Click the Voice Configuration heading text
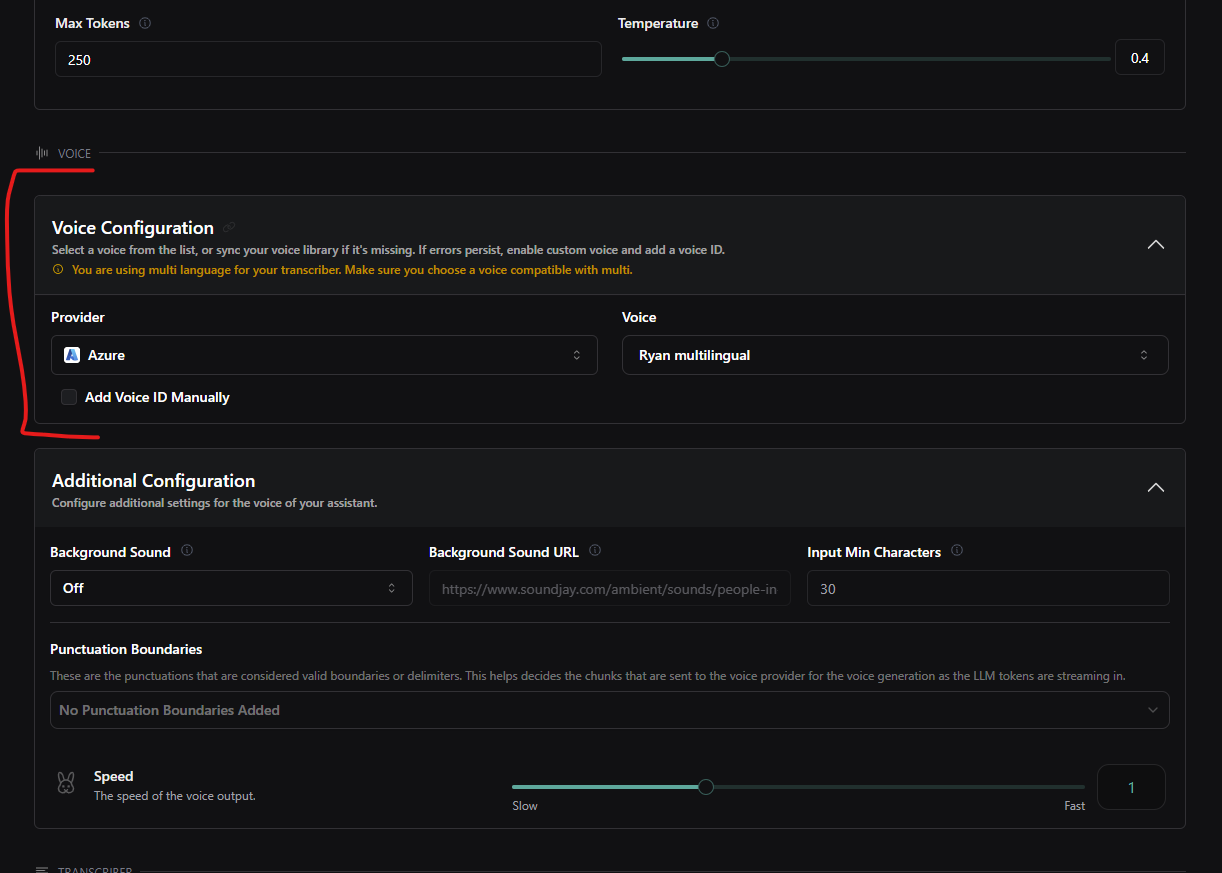The image size is (1222, 873). (133, 228)
